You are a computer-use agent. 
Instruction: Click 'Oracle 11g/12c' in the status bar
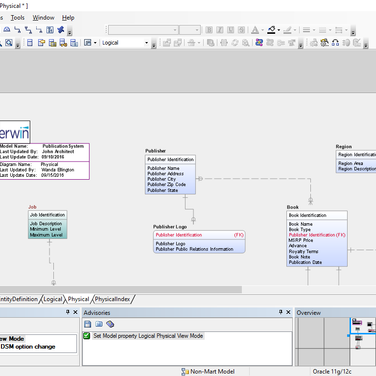point(332,371)
